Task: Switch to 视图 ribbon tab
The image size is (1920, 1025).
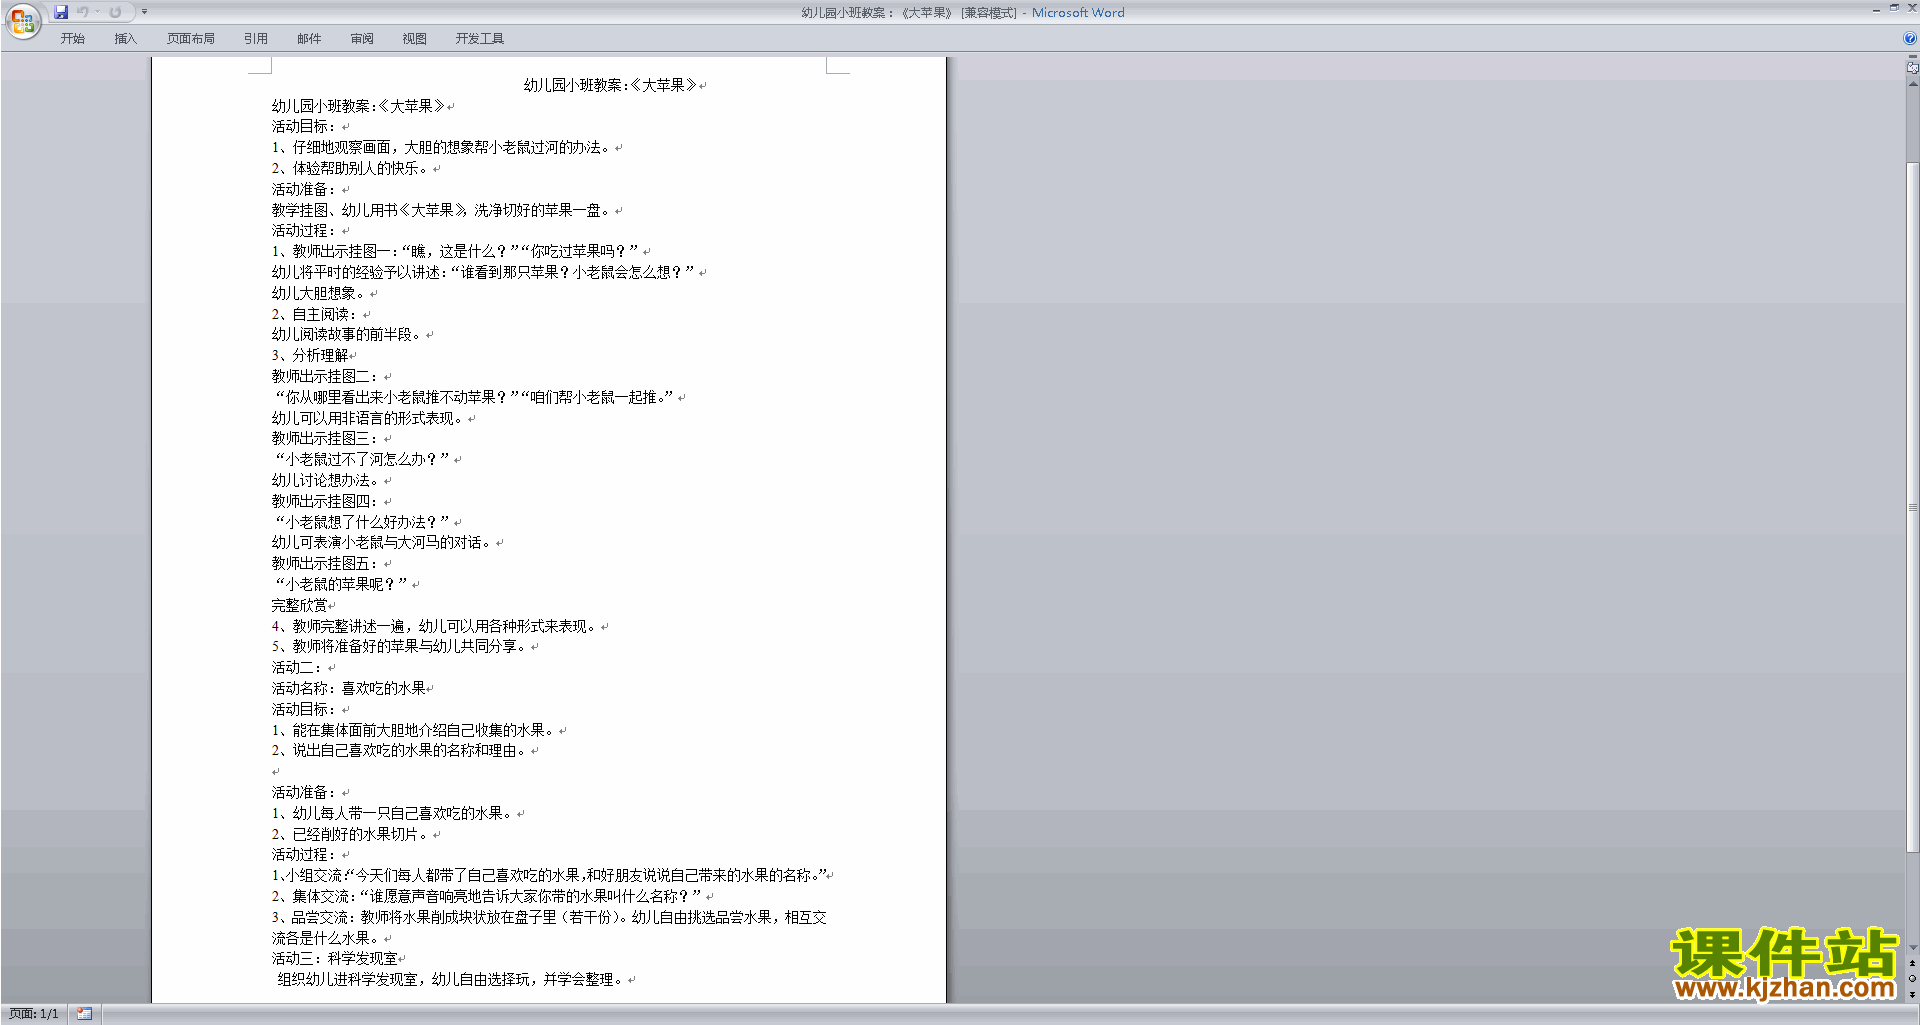Action: (x=415, y=39)
